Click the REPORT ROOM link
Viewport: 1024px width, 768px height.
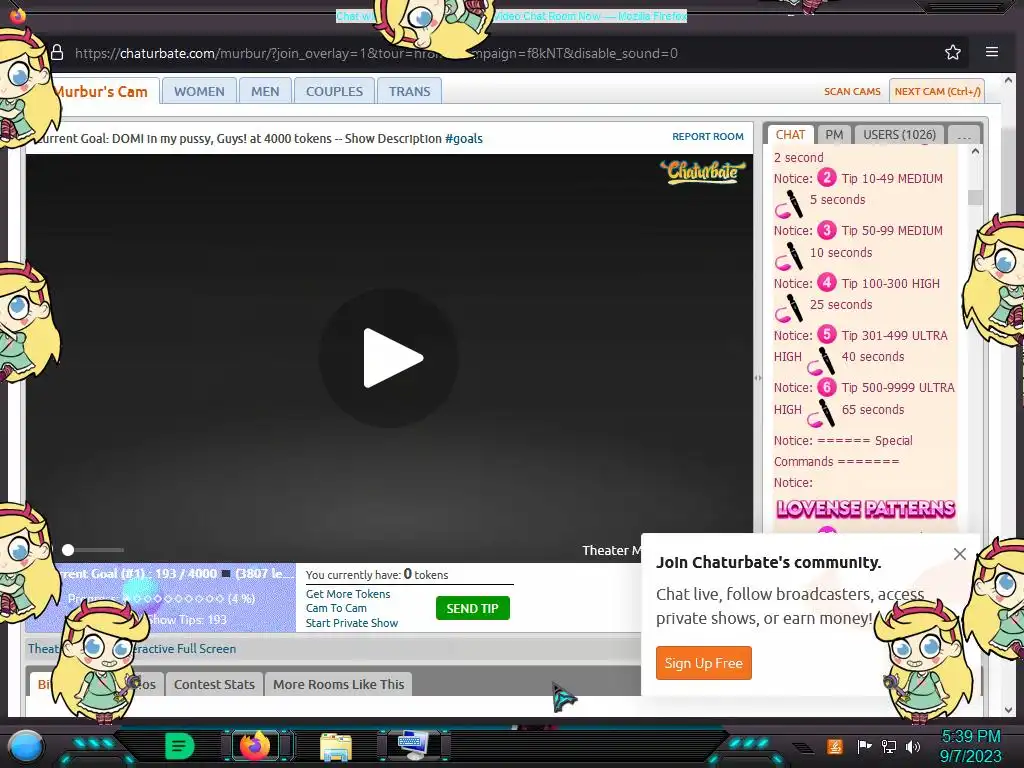(708, 136)
